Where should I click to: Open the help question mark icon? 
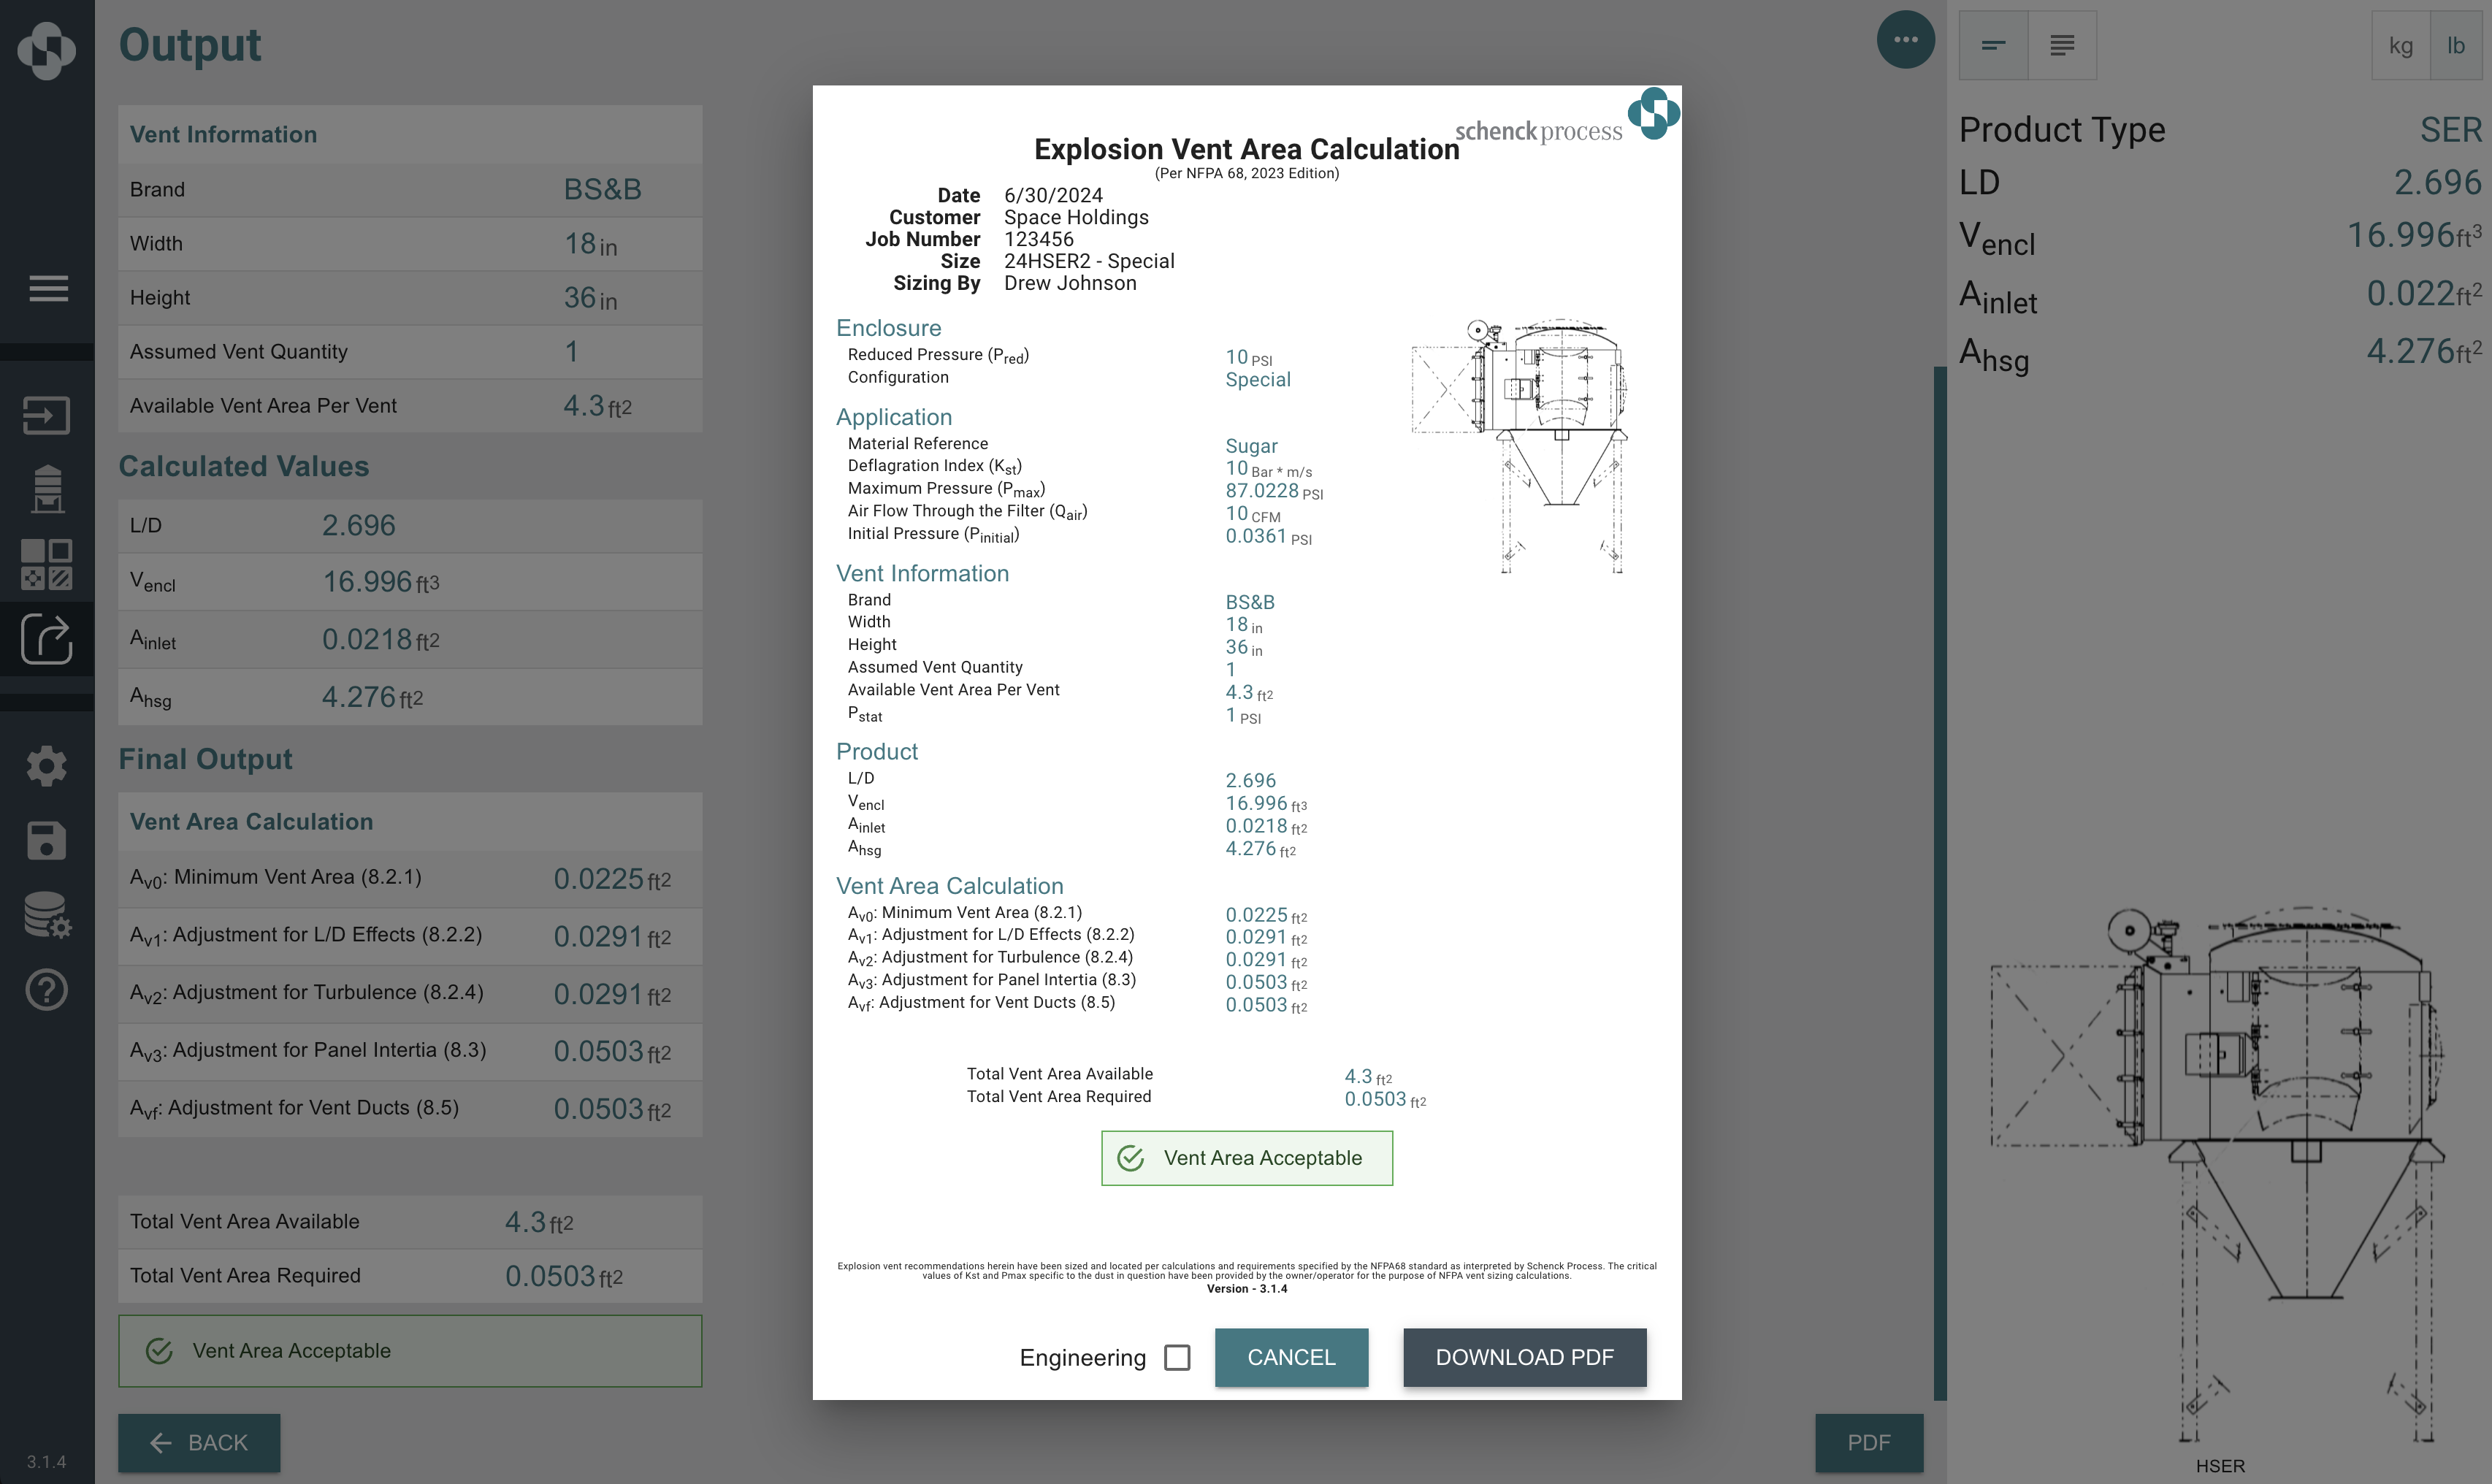pos(46,990)
